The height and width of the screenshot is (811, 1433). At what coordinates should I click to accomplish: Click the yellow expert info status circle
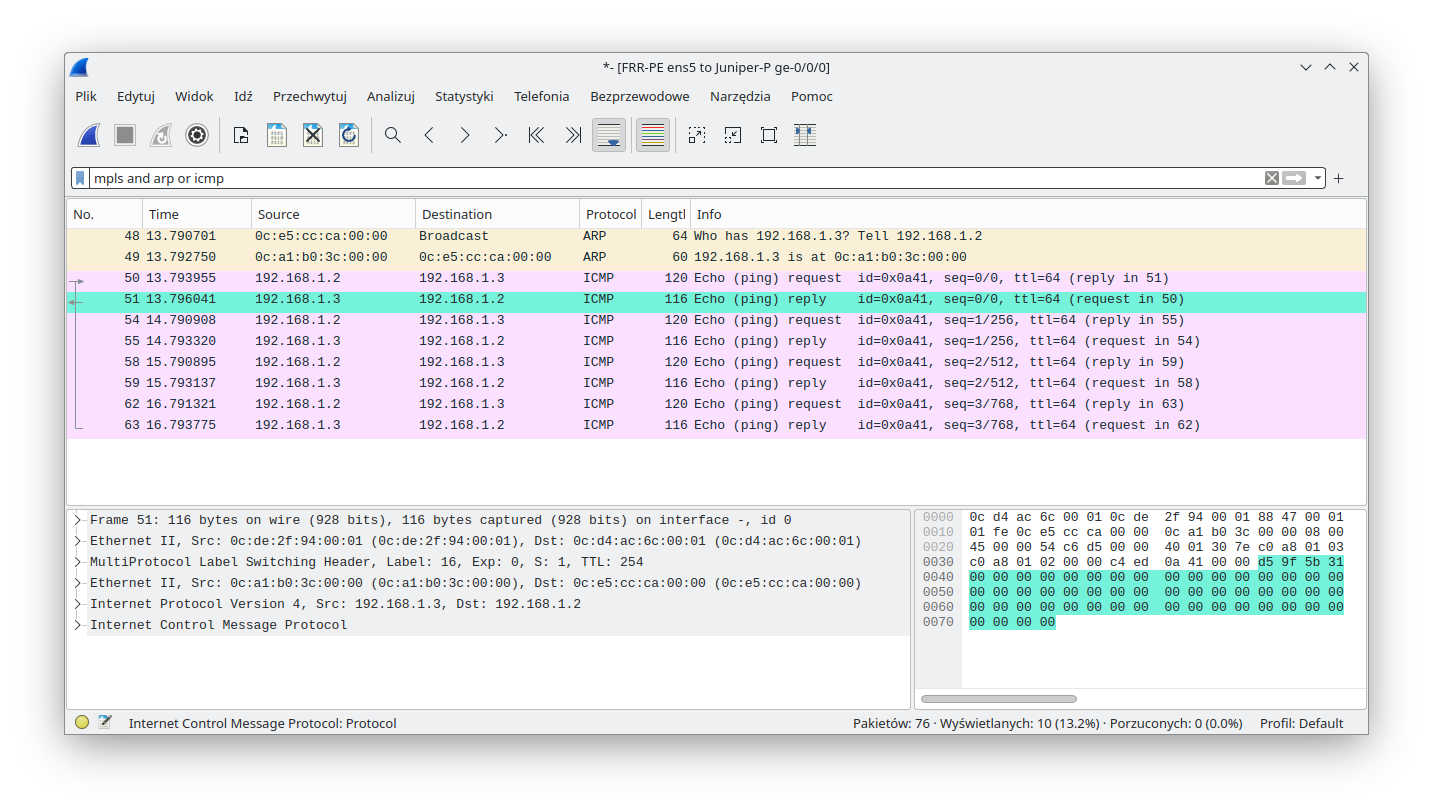82,722
